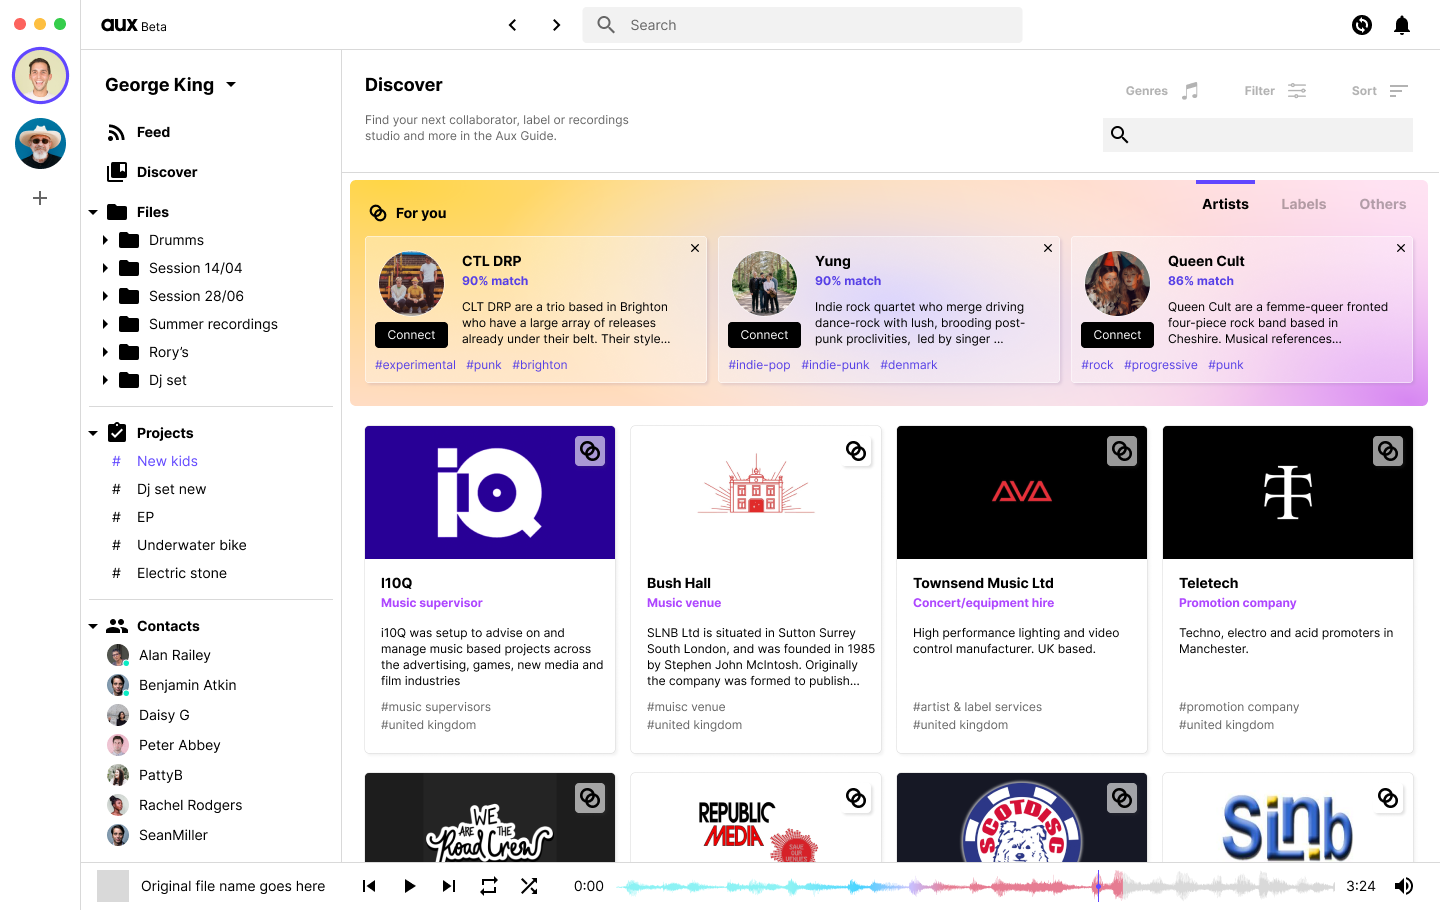Expand the Session 14/04 folder
This screenshot has width=1440, height=910.
coord(105,268)
